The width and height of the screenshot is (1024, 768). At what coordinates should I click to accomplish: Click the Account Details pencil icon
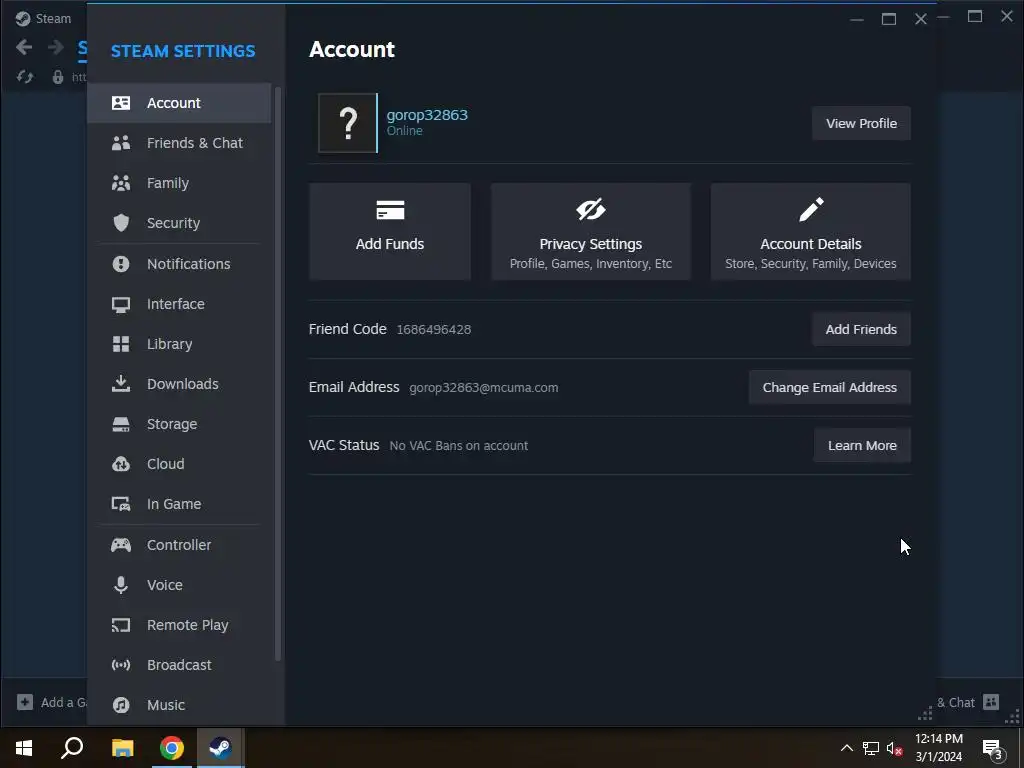click(x=811, y=210)
